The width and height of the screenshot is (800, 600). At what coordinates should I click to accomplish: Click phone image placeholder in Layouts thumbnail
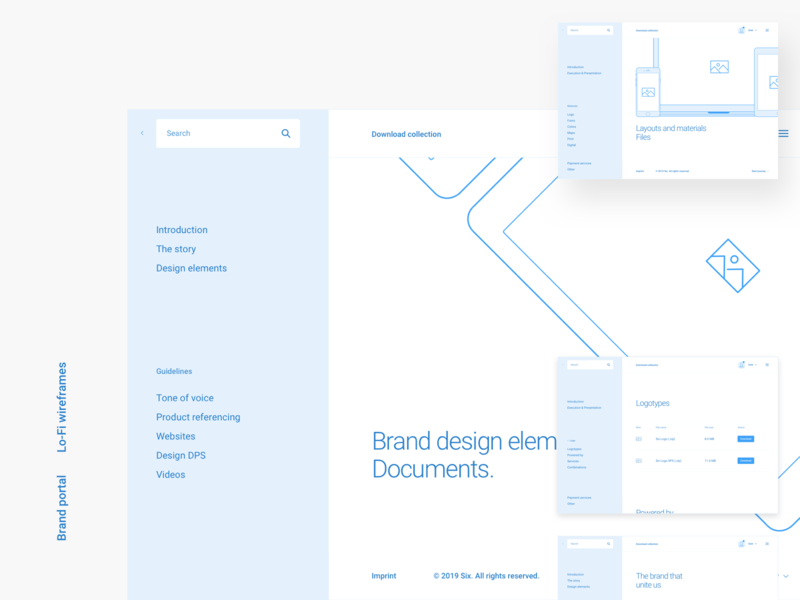tap(648, 92)
